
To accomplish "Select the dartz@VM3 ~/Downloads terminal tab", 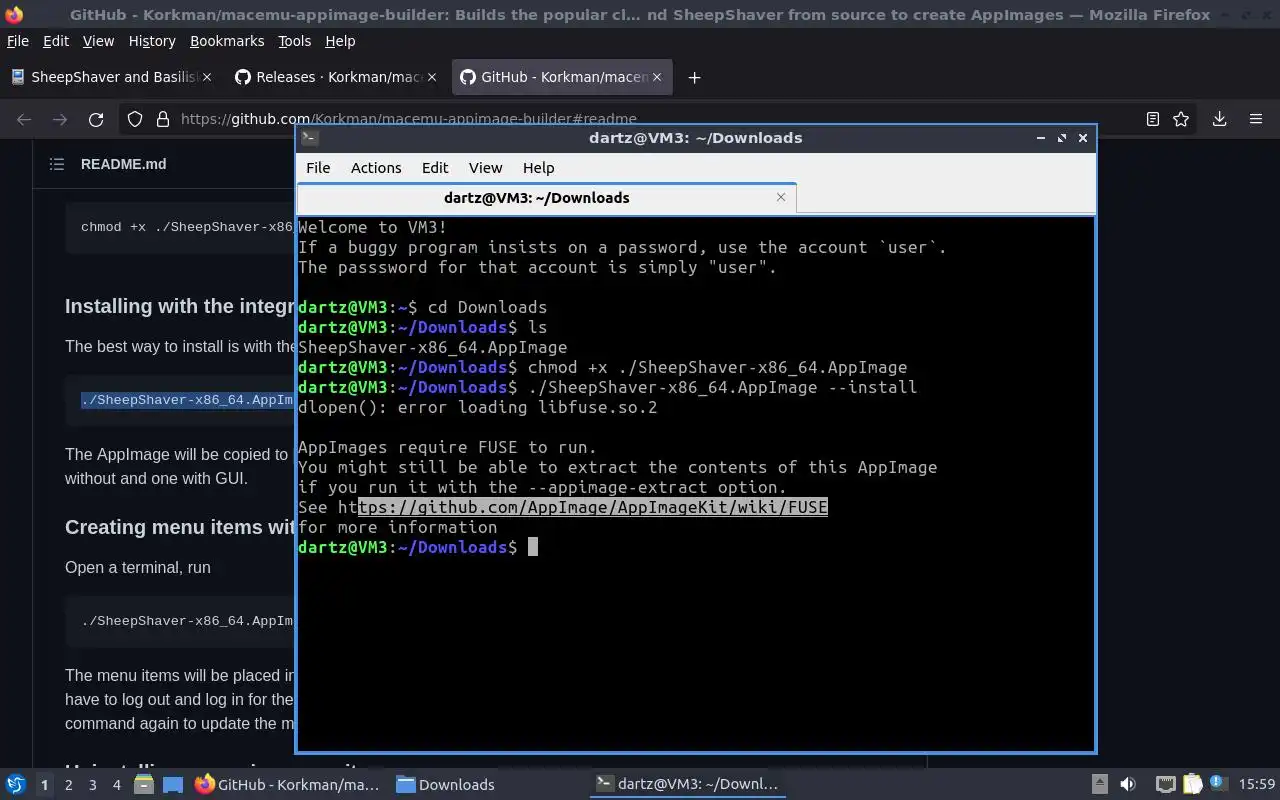I will pos(546,197).
